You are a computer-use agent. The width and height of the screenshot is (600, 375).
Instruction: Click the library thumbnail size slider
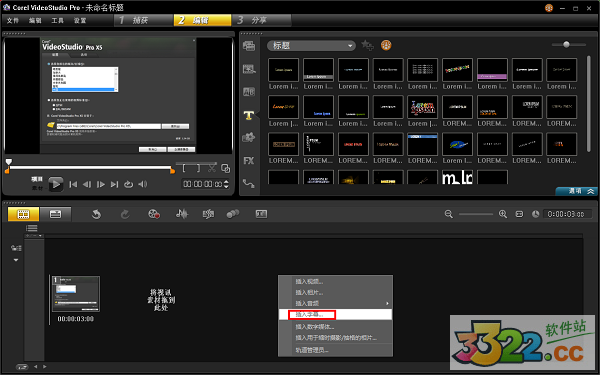pyautogui.click(x=569, y=45)
